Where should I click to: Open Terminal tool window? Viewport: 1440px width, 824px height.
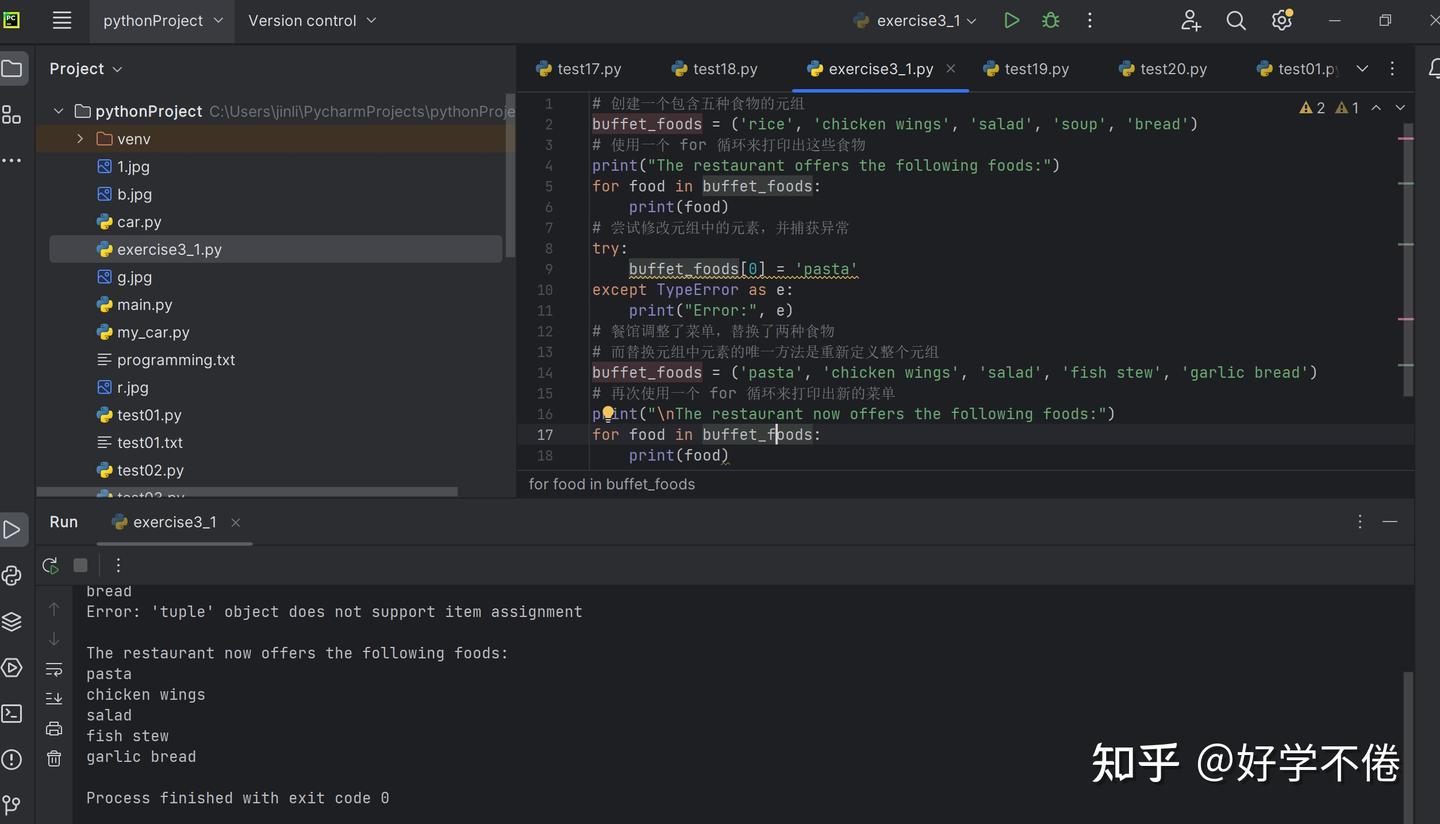pos(12,713)
